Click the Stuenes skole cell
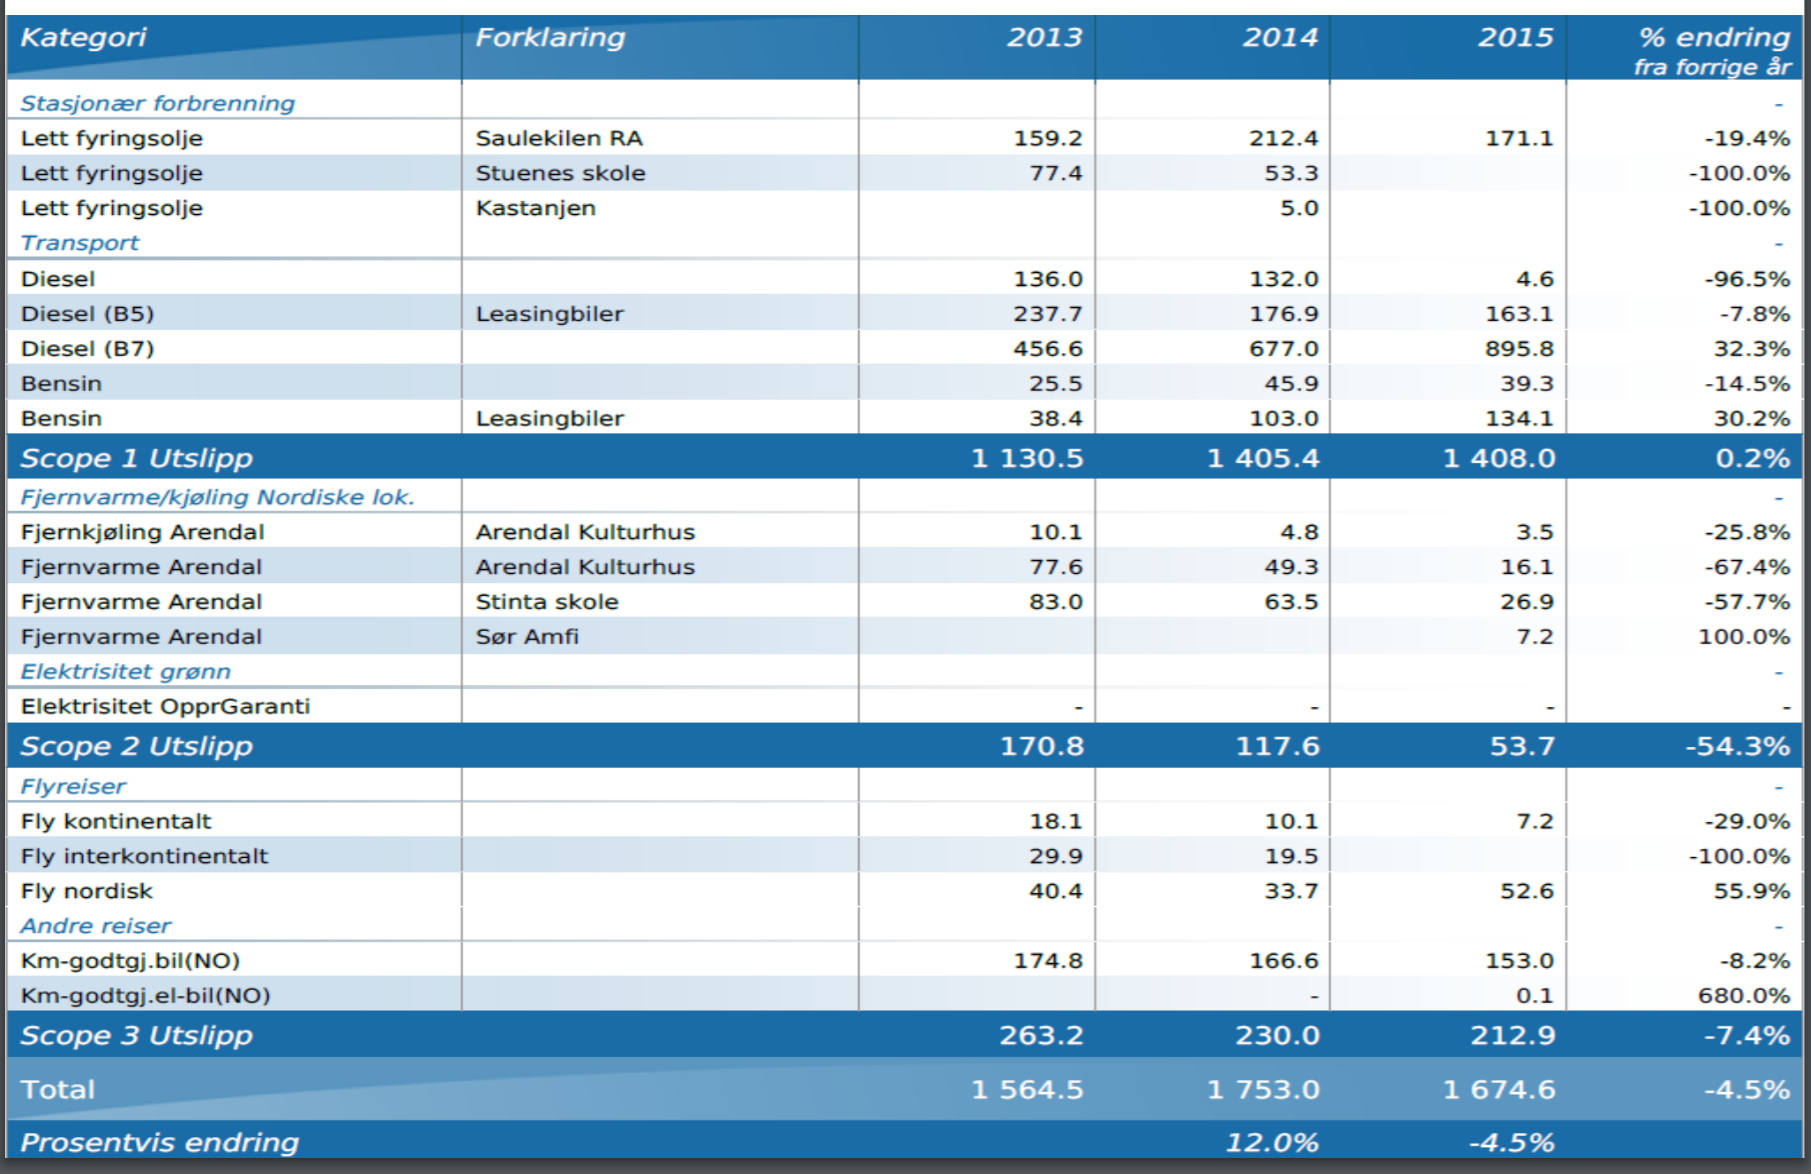Screen dimensions: 1811x1174 [x=560, y=173]
